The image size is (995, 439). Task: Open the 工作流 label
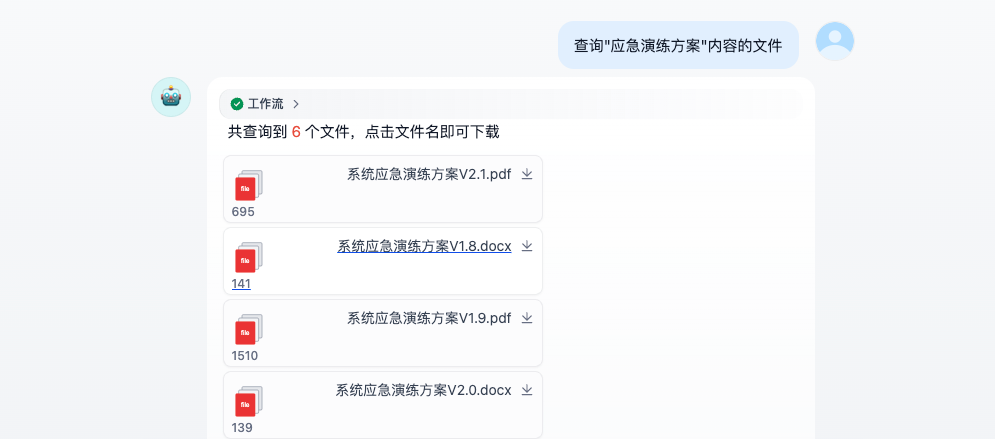pyautogui.click(x=266, y=104)
